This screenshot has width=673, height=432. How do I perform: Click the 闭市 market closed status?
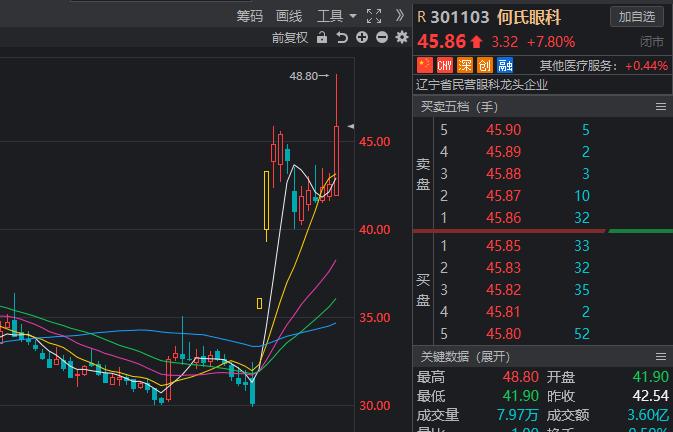click(x=652, y=42)
